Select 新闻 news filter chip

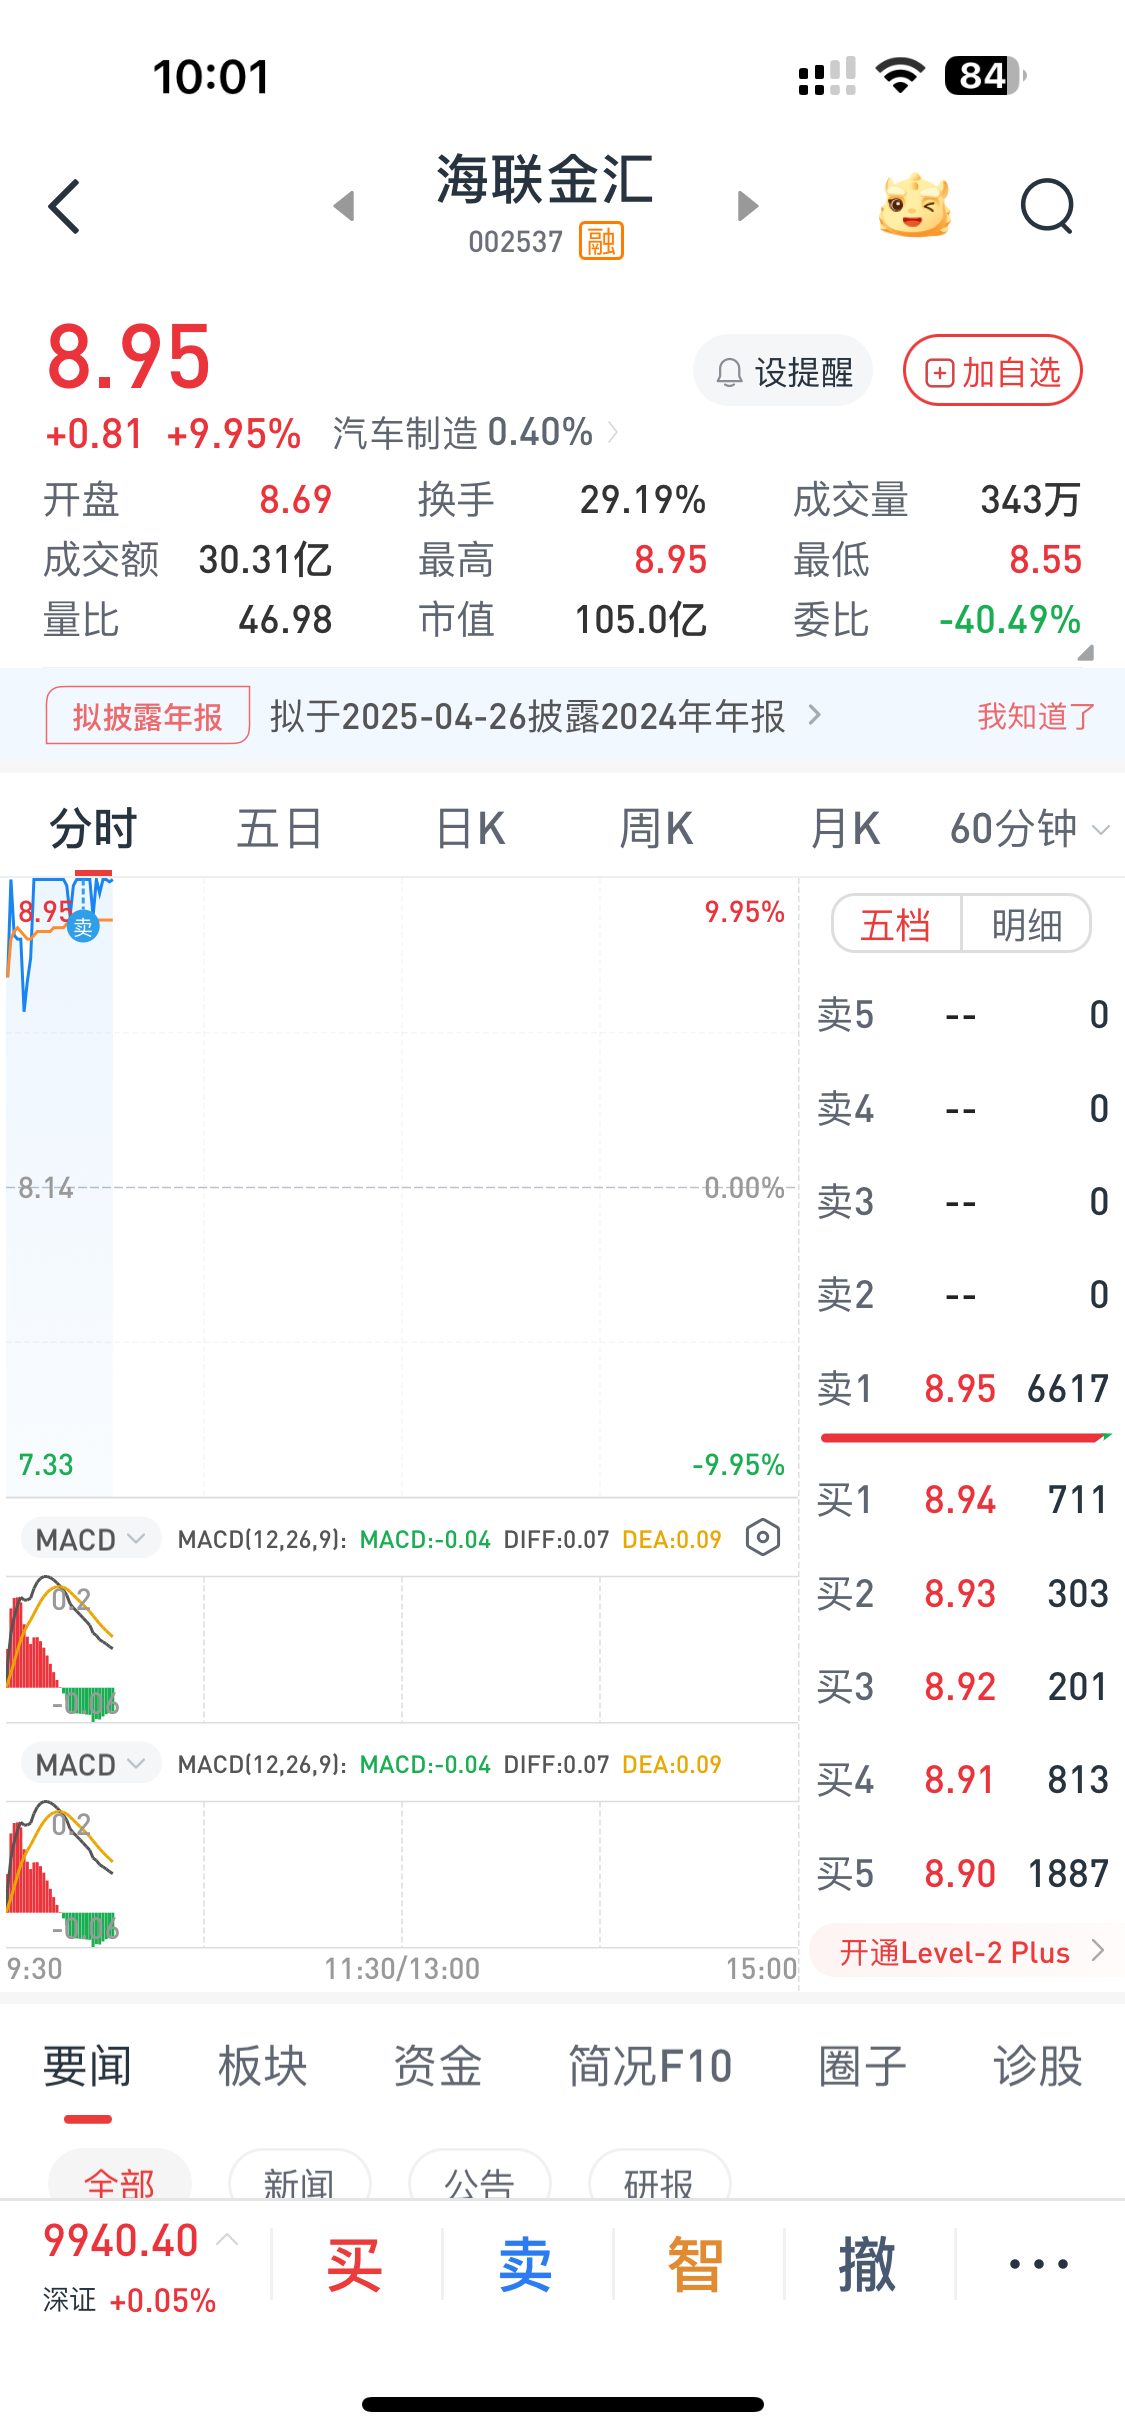click(299, 2176)
